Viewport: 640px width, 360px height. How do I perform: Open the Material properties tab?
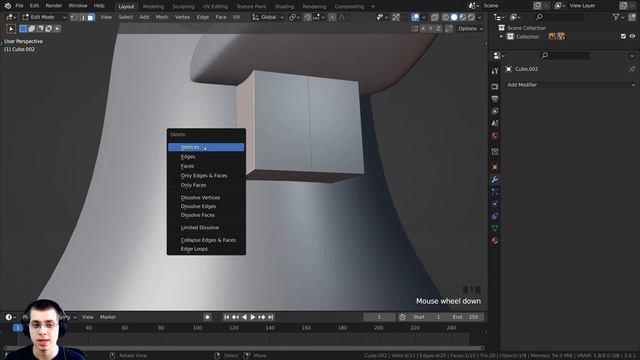click(495, 240)
